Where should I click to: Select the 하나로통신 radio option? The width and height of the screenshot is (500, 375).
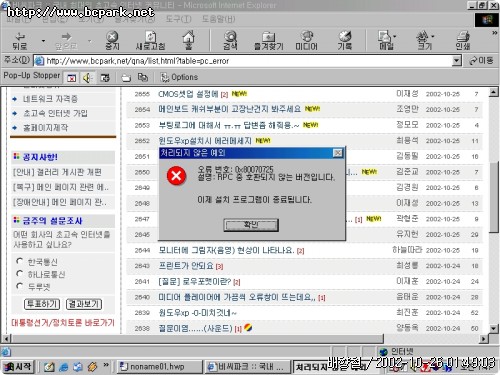point(20,273)
